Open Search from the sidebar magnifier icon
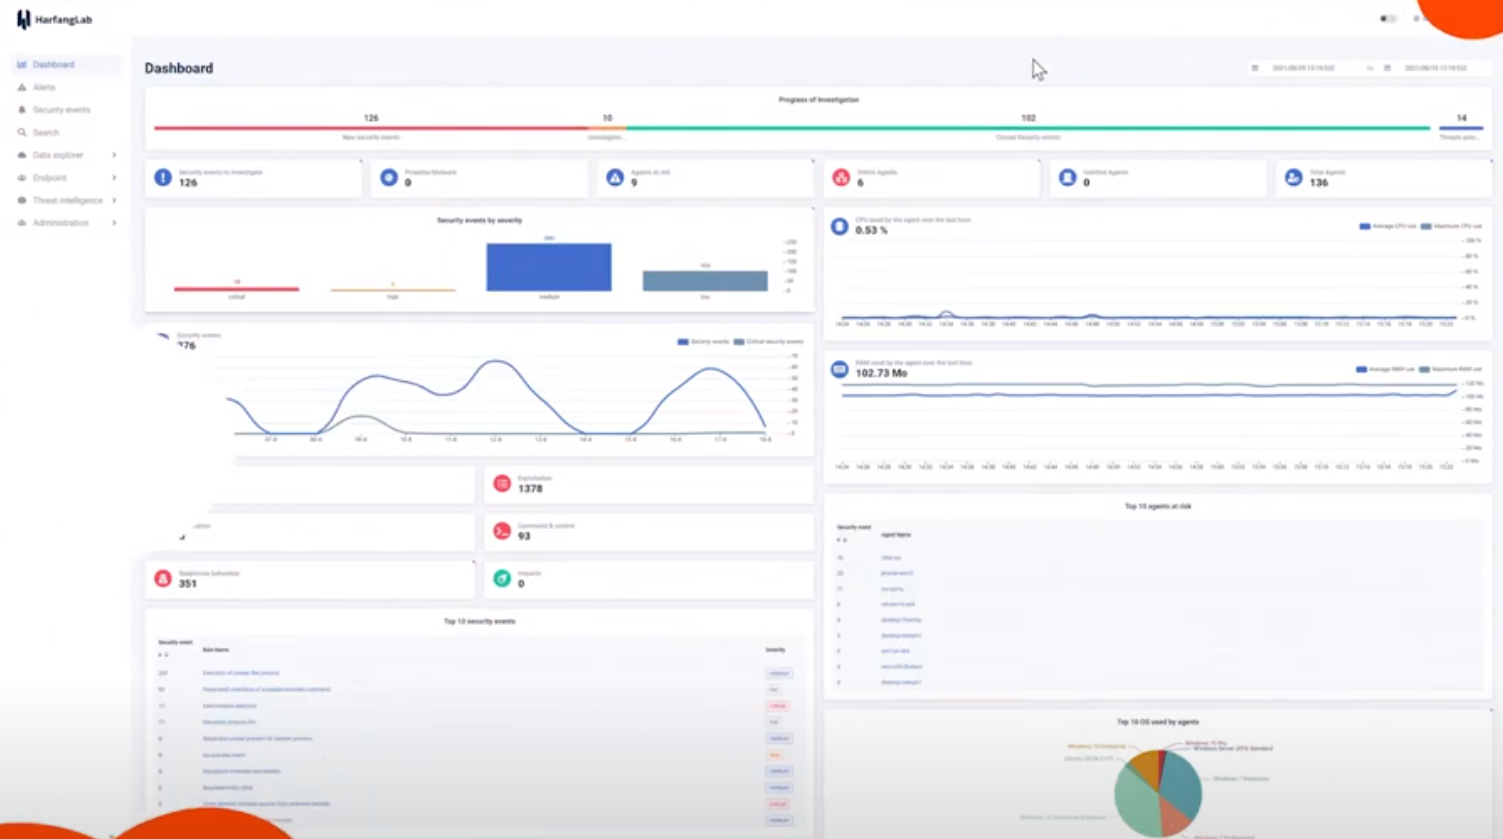Screen dimensions: 1503x839 click(21, 132)
